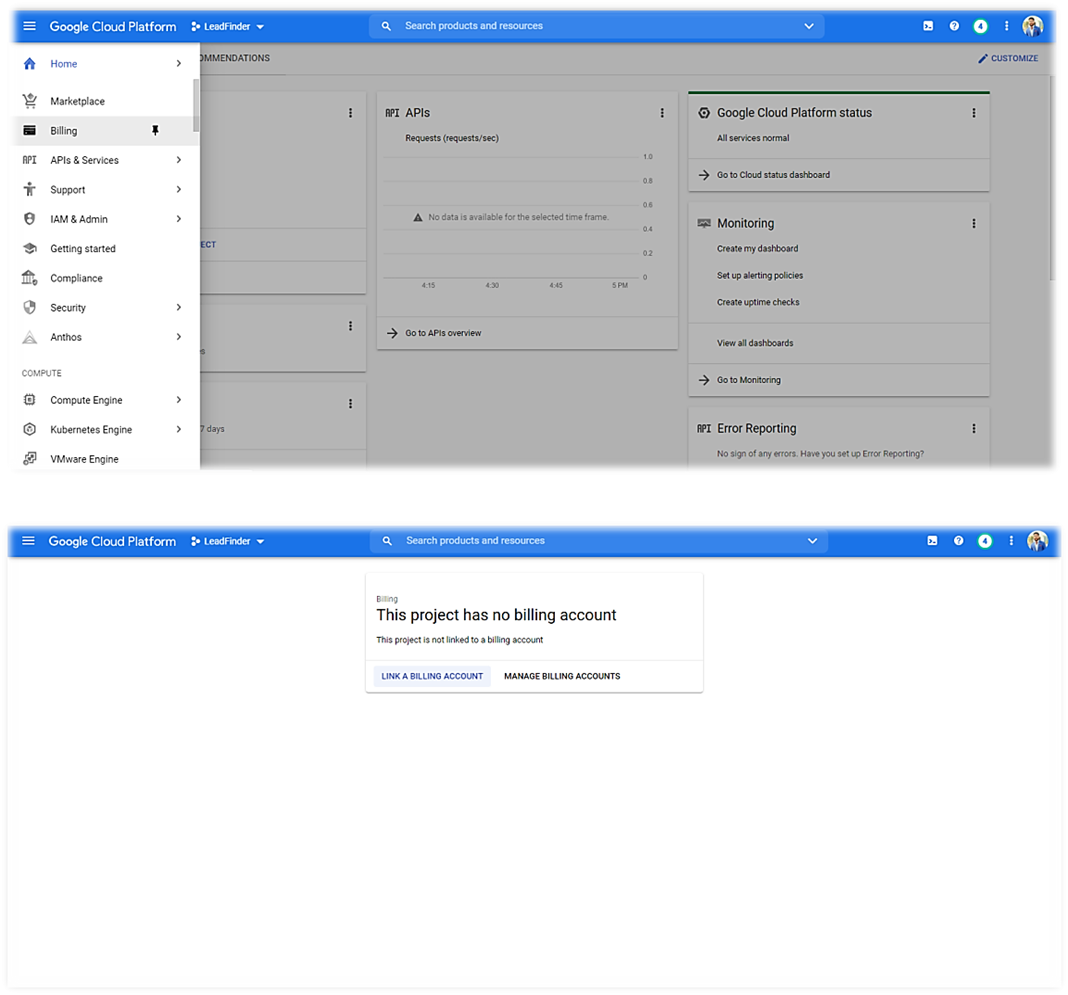Click the Compute Engine sidebar icon
This screenshot has height=995, width=1068.
click(x=30, y=400)
